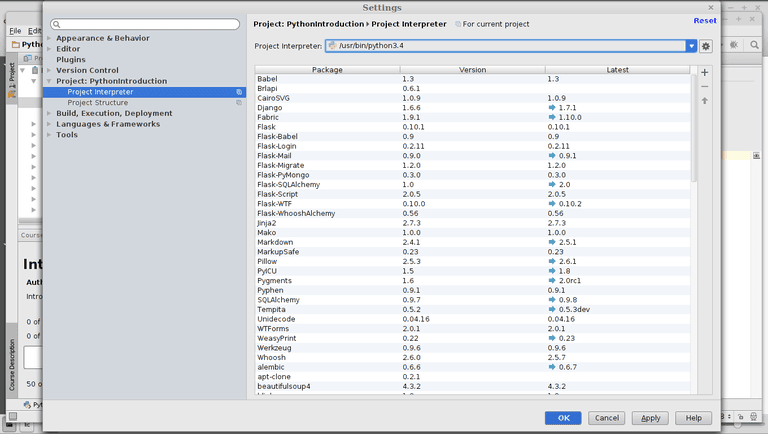Click the Version column header

click(x=472, y=70)
